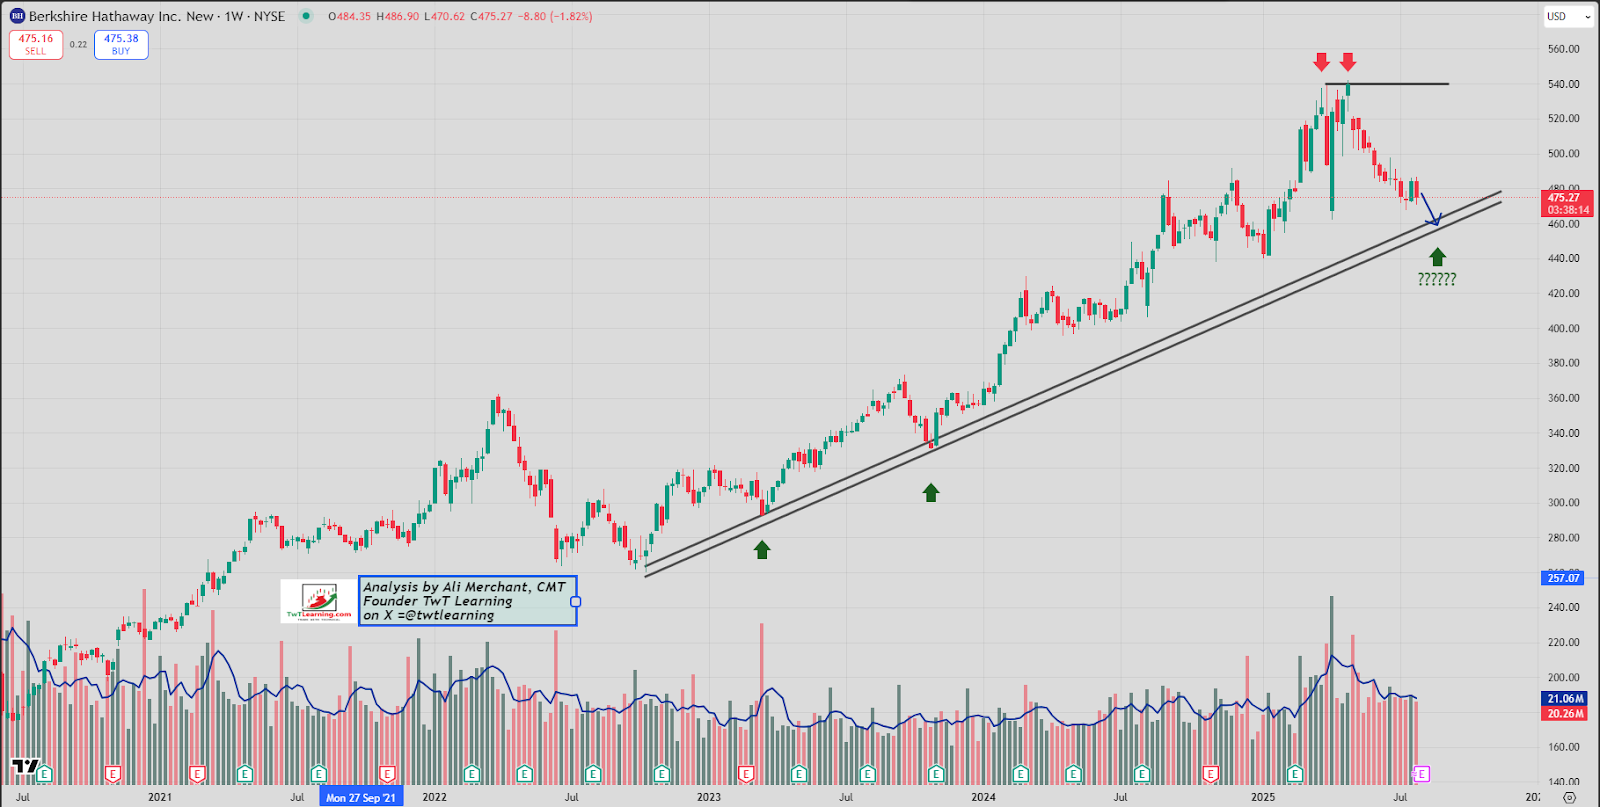Click the 0.22 spread value
The height and width of the screenshot is (807, 1600).
[x=78, y=45]
